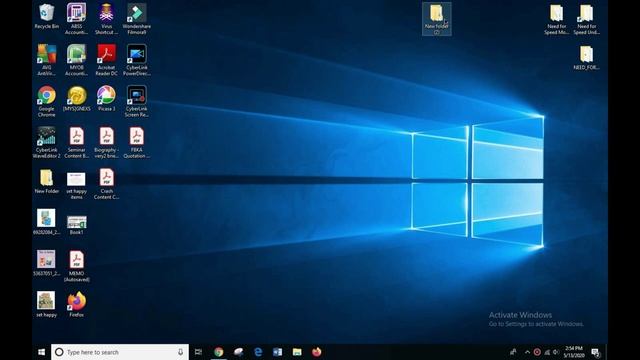Select the Virus Shortcut desktop icon
640x360 pixels.
pyautogui.click(x=106, y=19)
